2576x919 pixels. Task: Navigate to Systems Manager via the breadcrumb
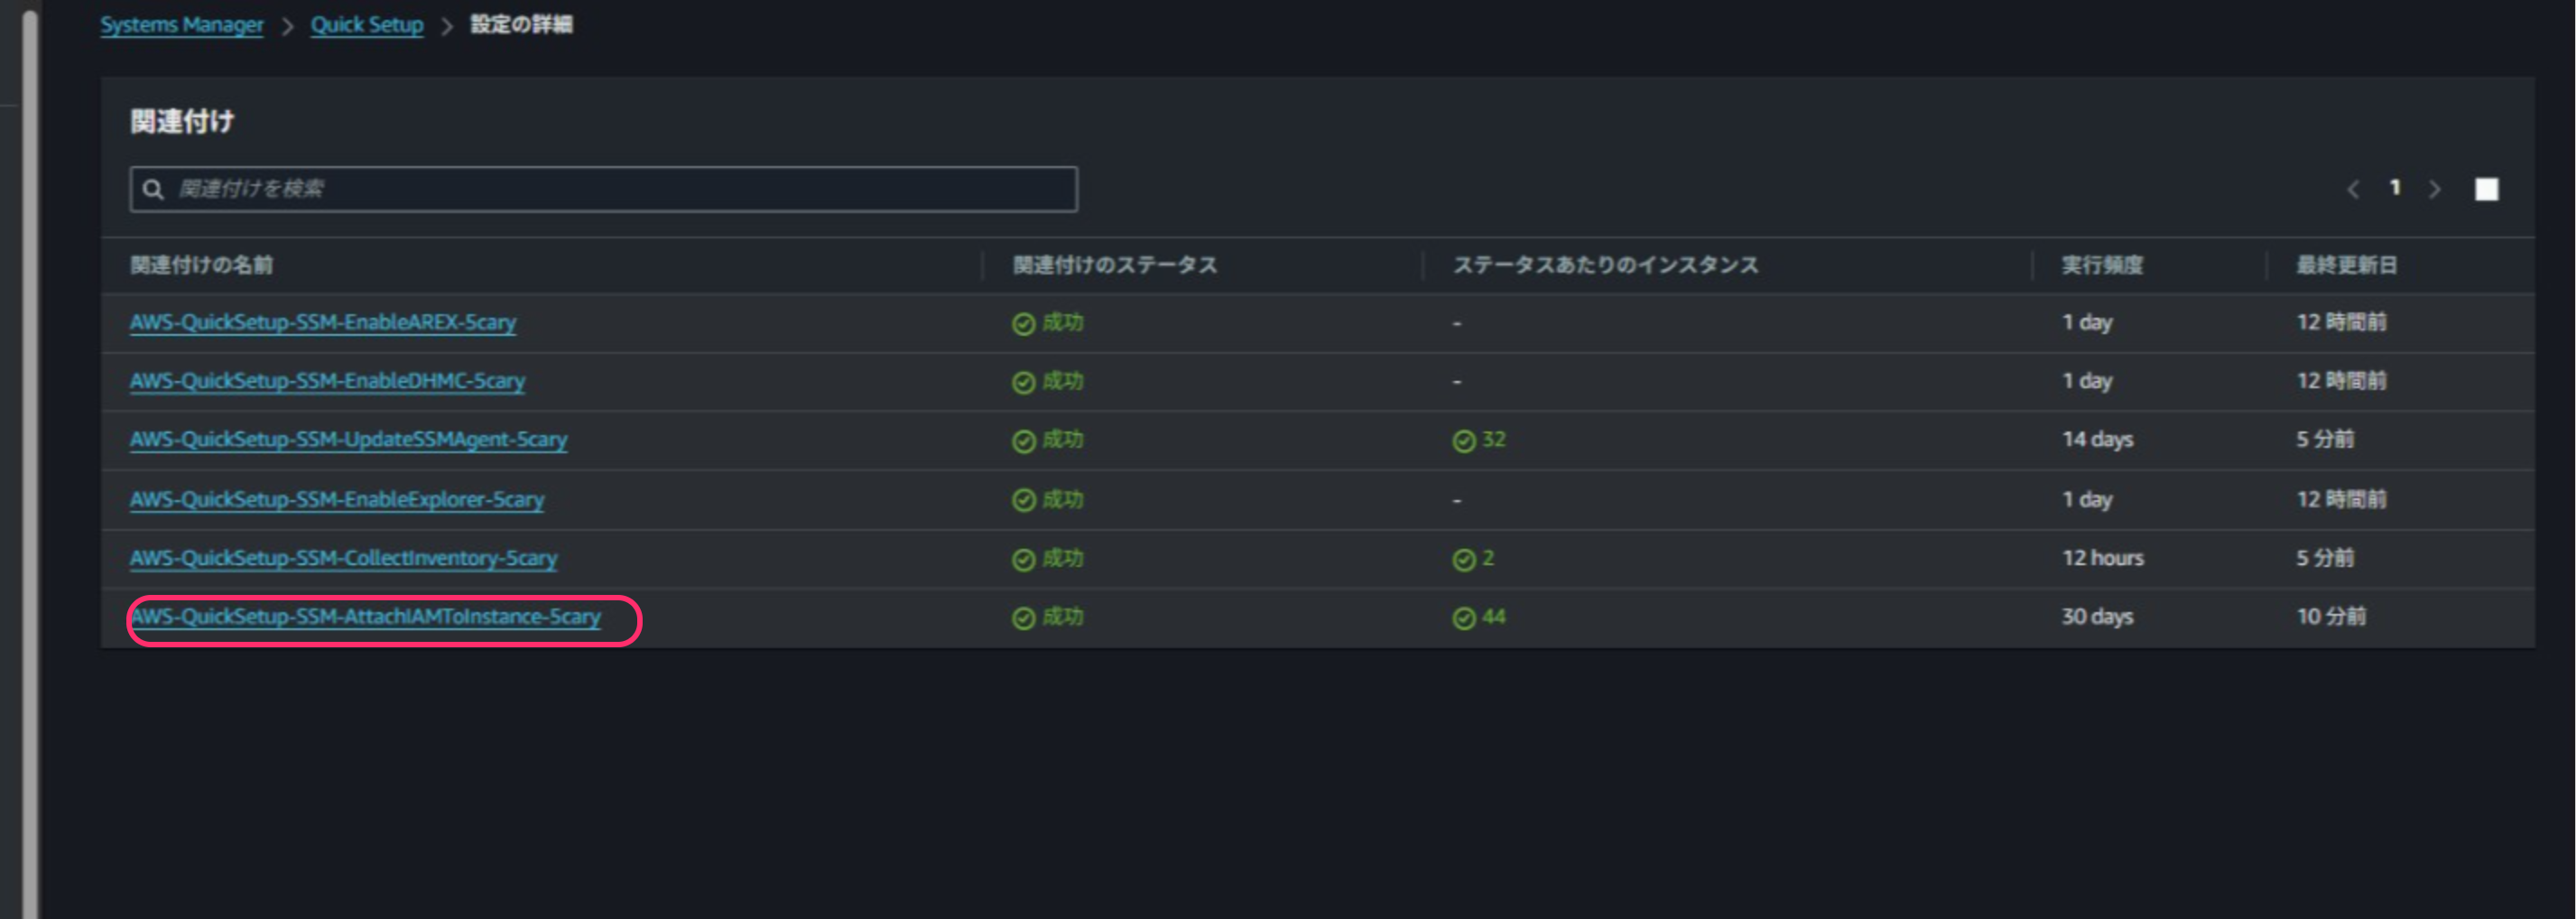[181, 24]
